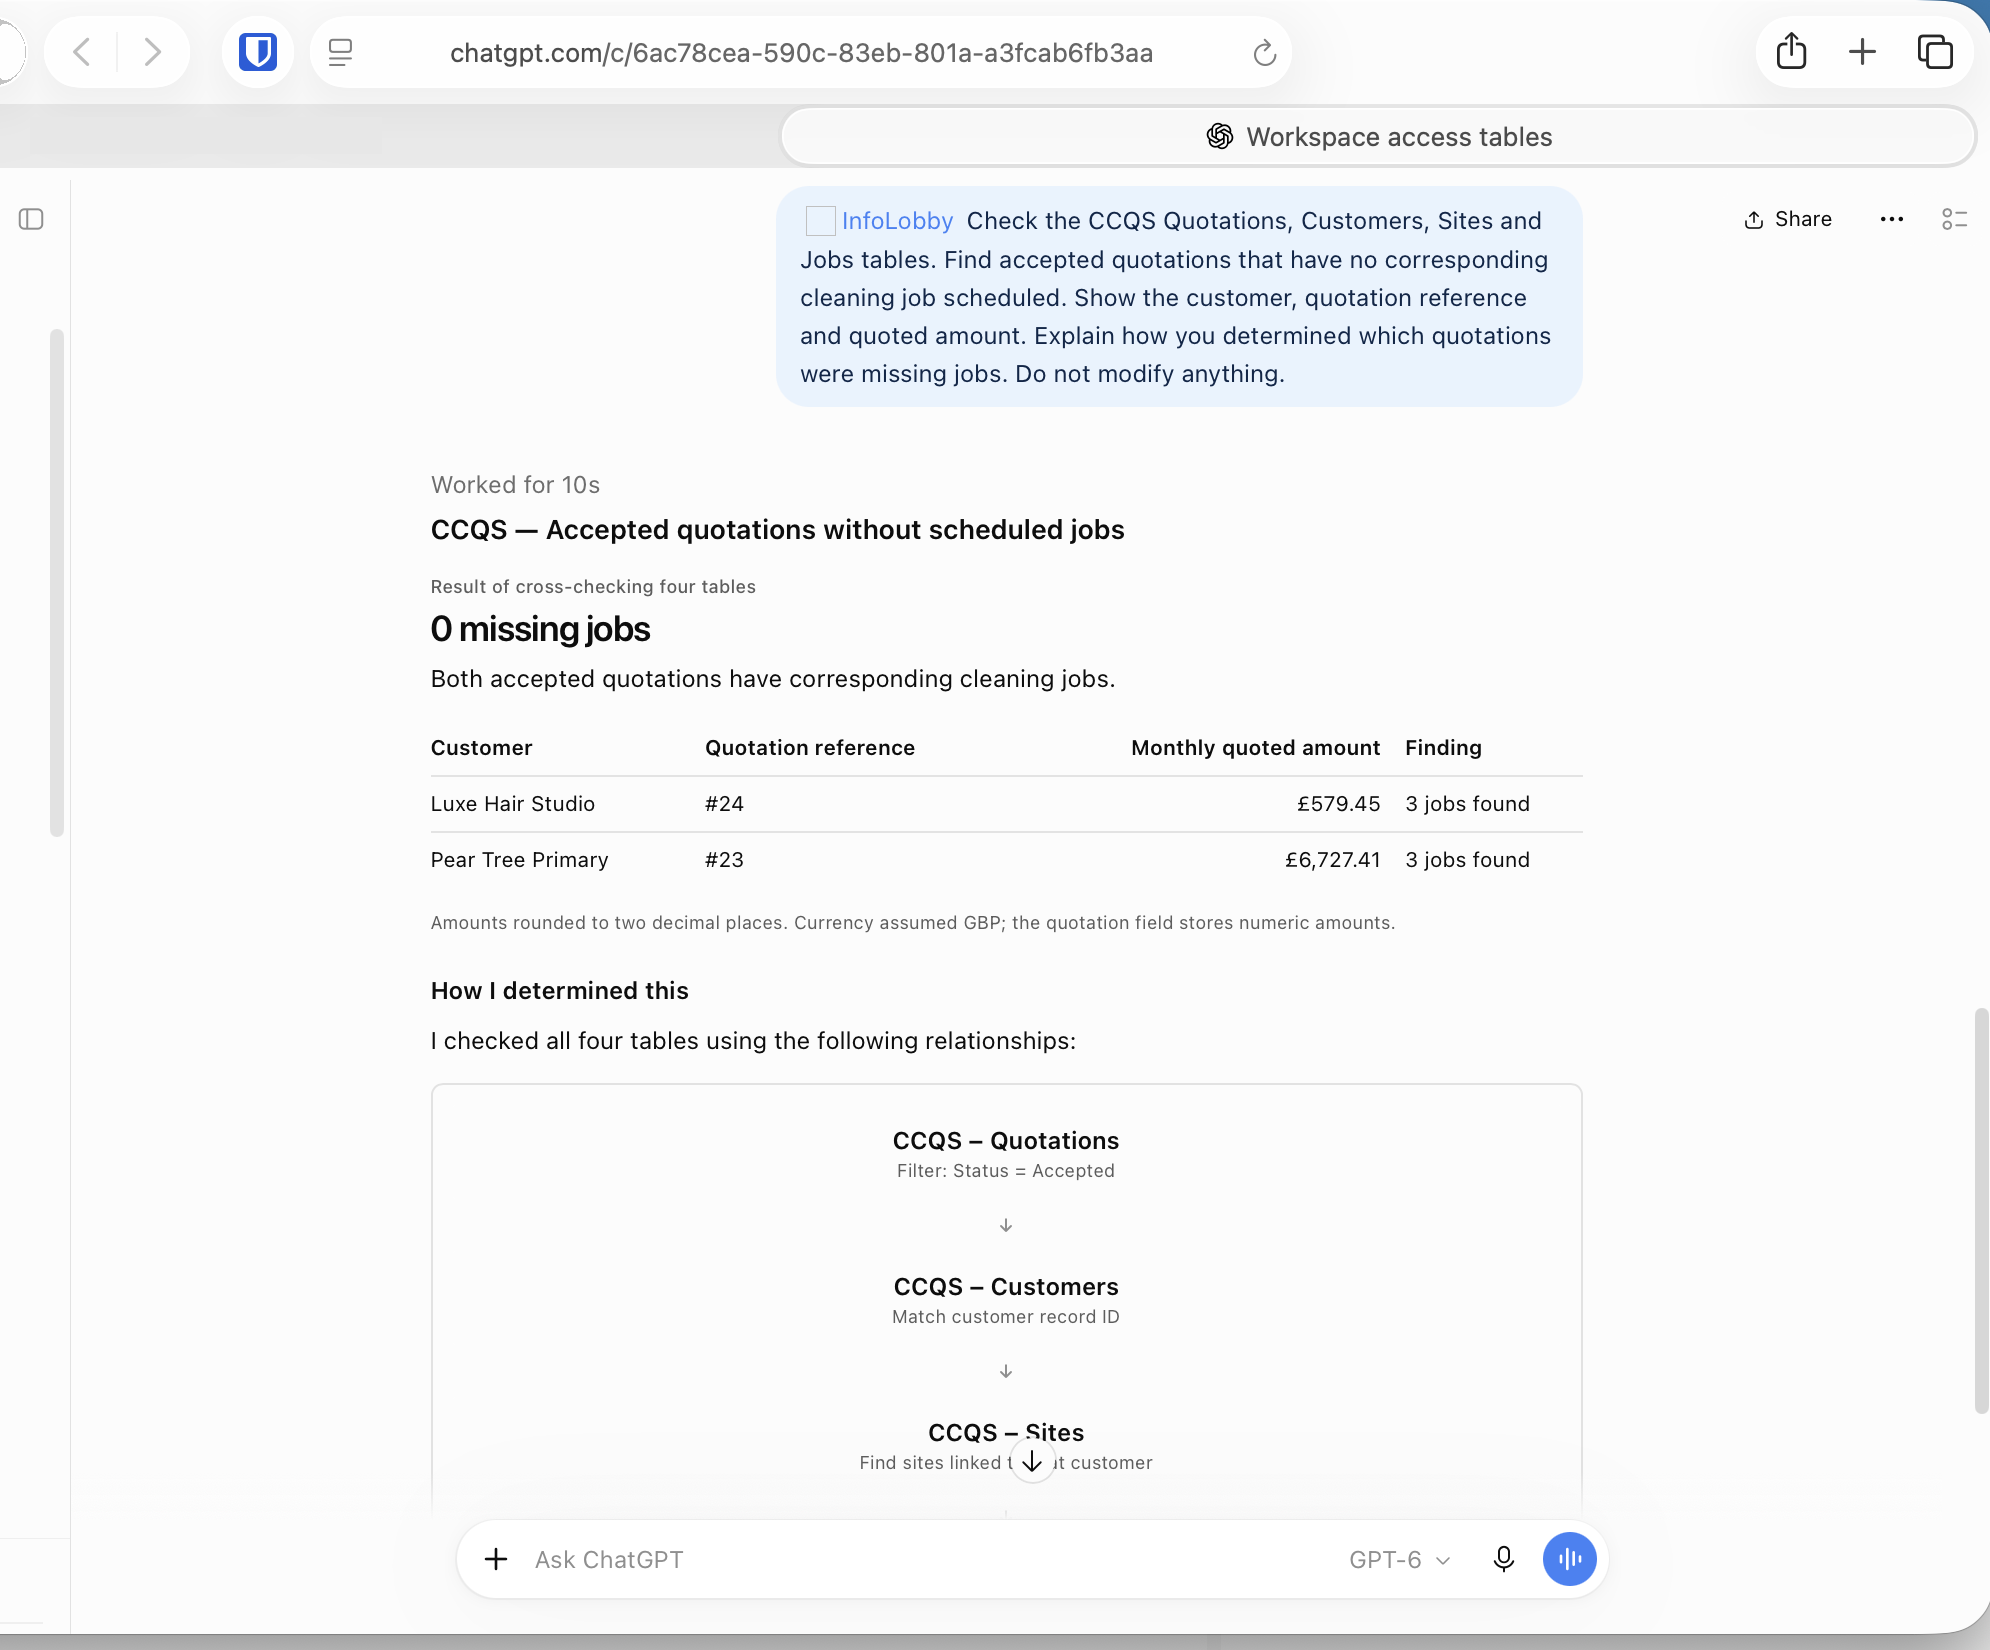Open a new tab with plus icon
The image size is (1990, 1650).
(x=1862, y=52)
